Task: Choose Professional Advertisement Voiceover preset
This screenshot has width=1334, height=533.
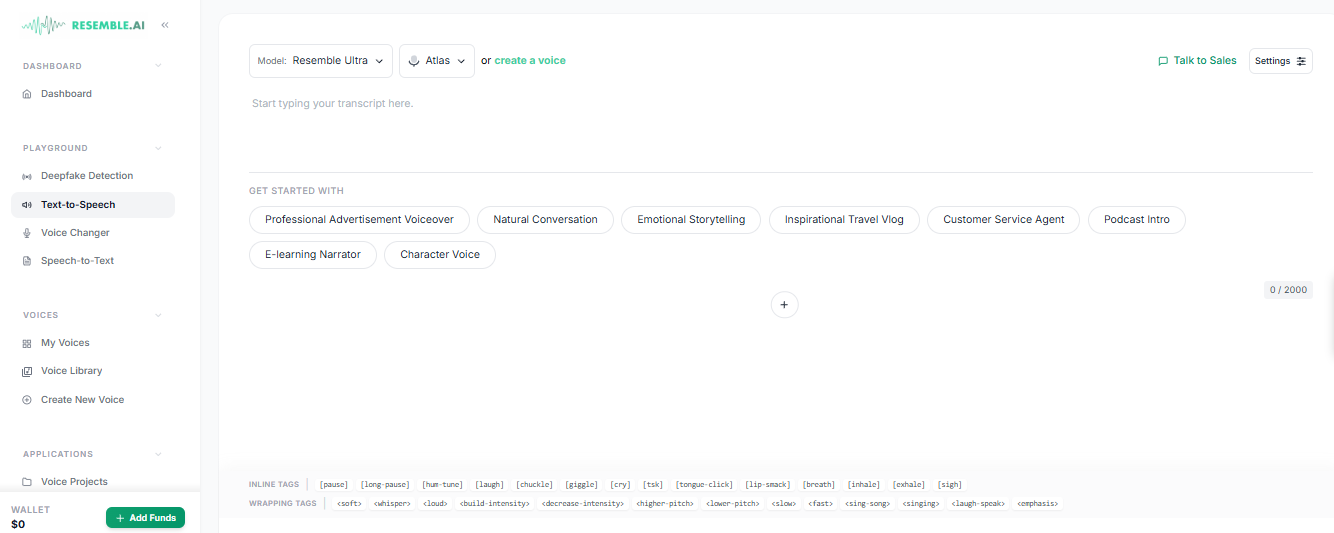Action: [x=359, y=220]
